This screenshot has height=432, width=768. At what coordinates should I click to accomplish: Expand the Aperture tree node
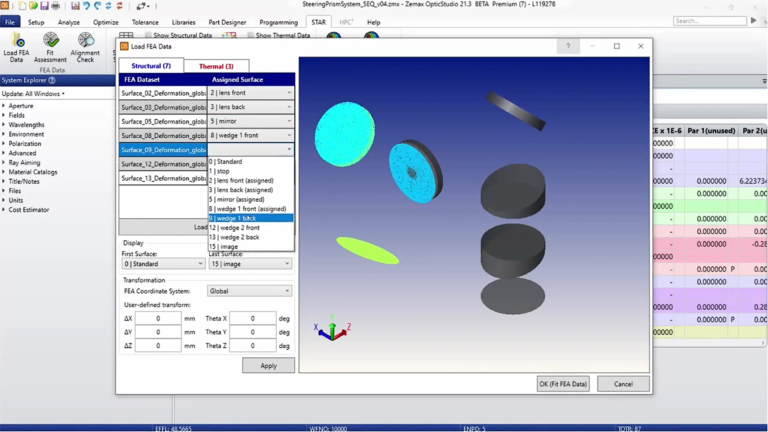4,106
